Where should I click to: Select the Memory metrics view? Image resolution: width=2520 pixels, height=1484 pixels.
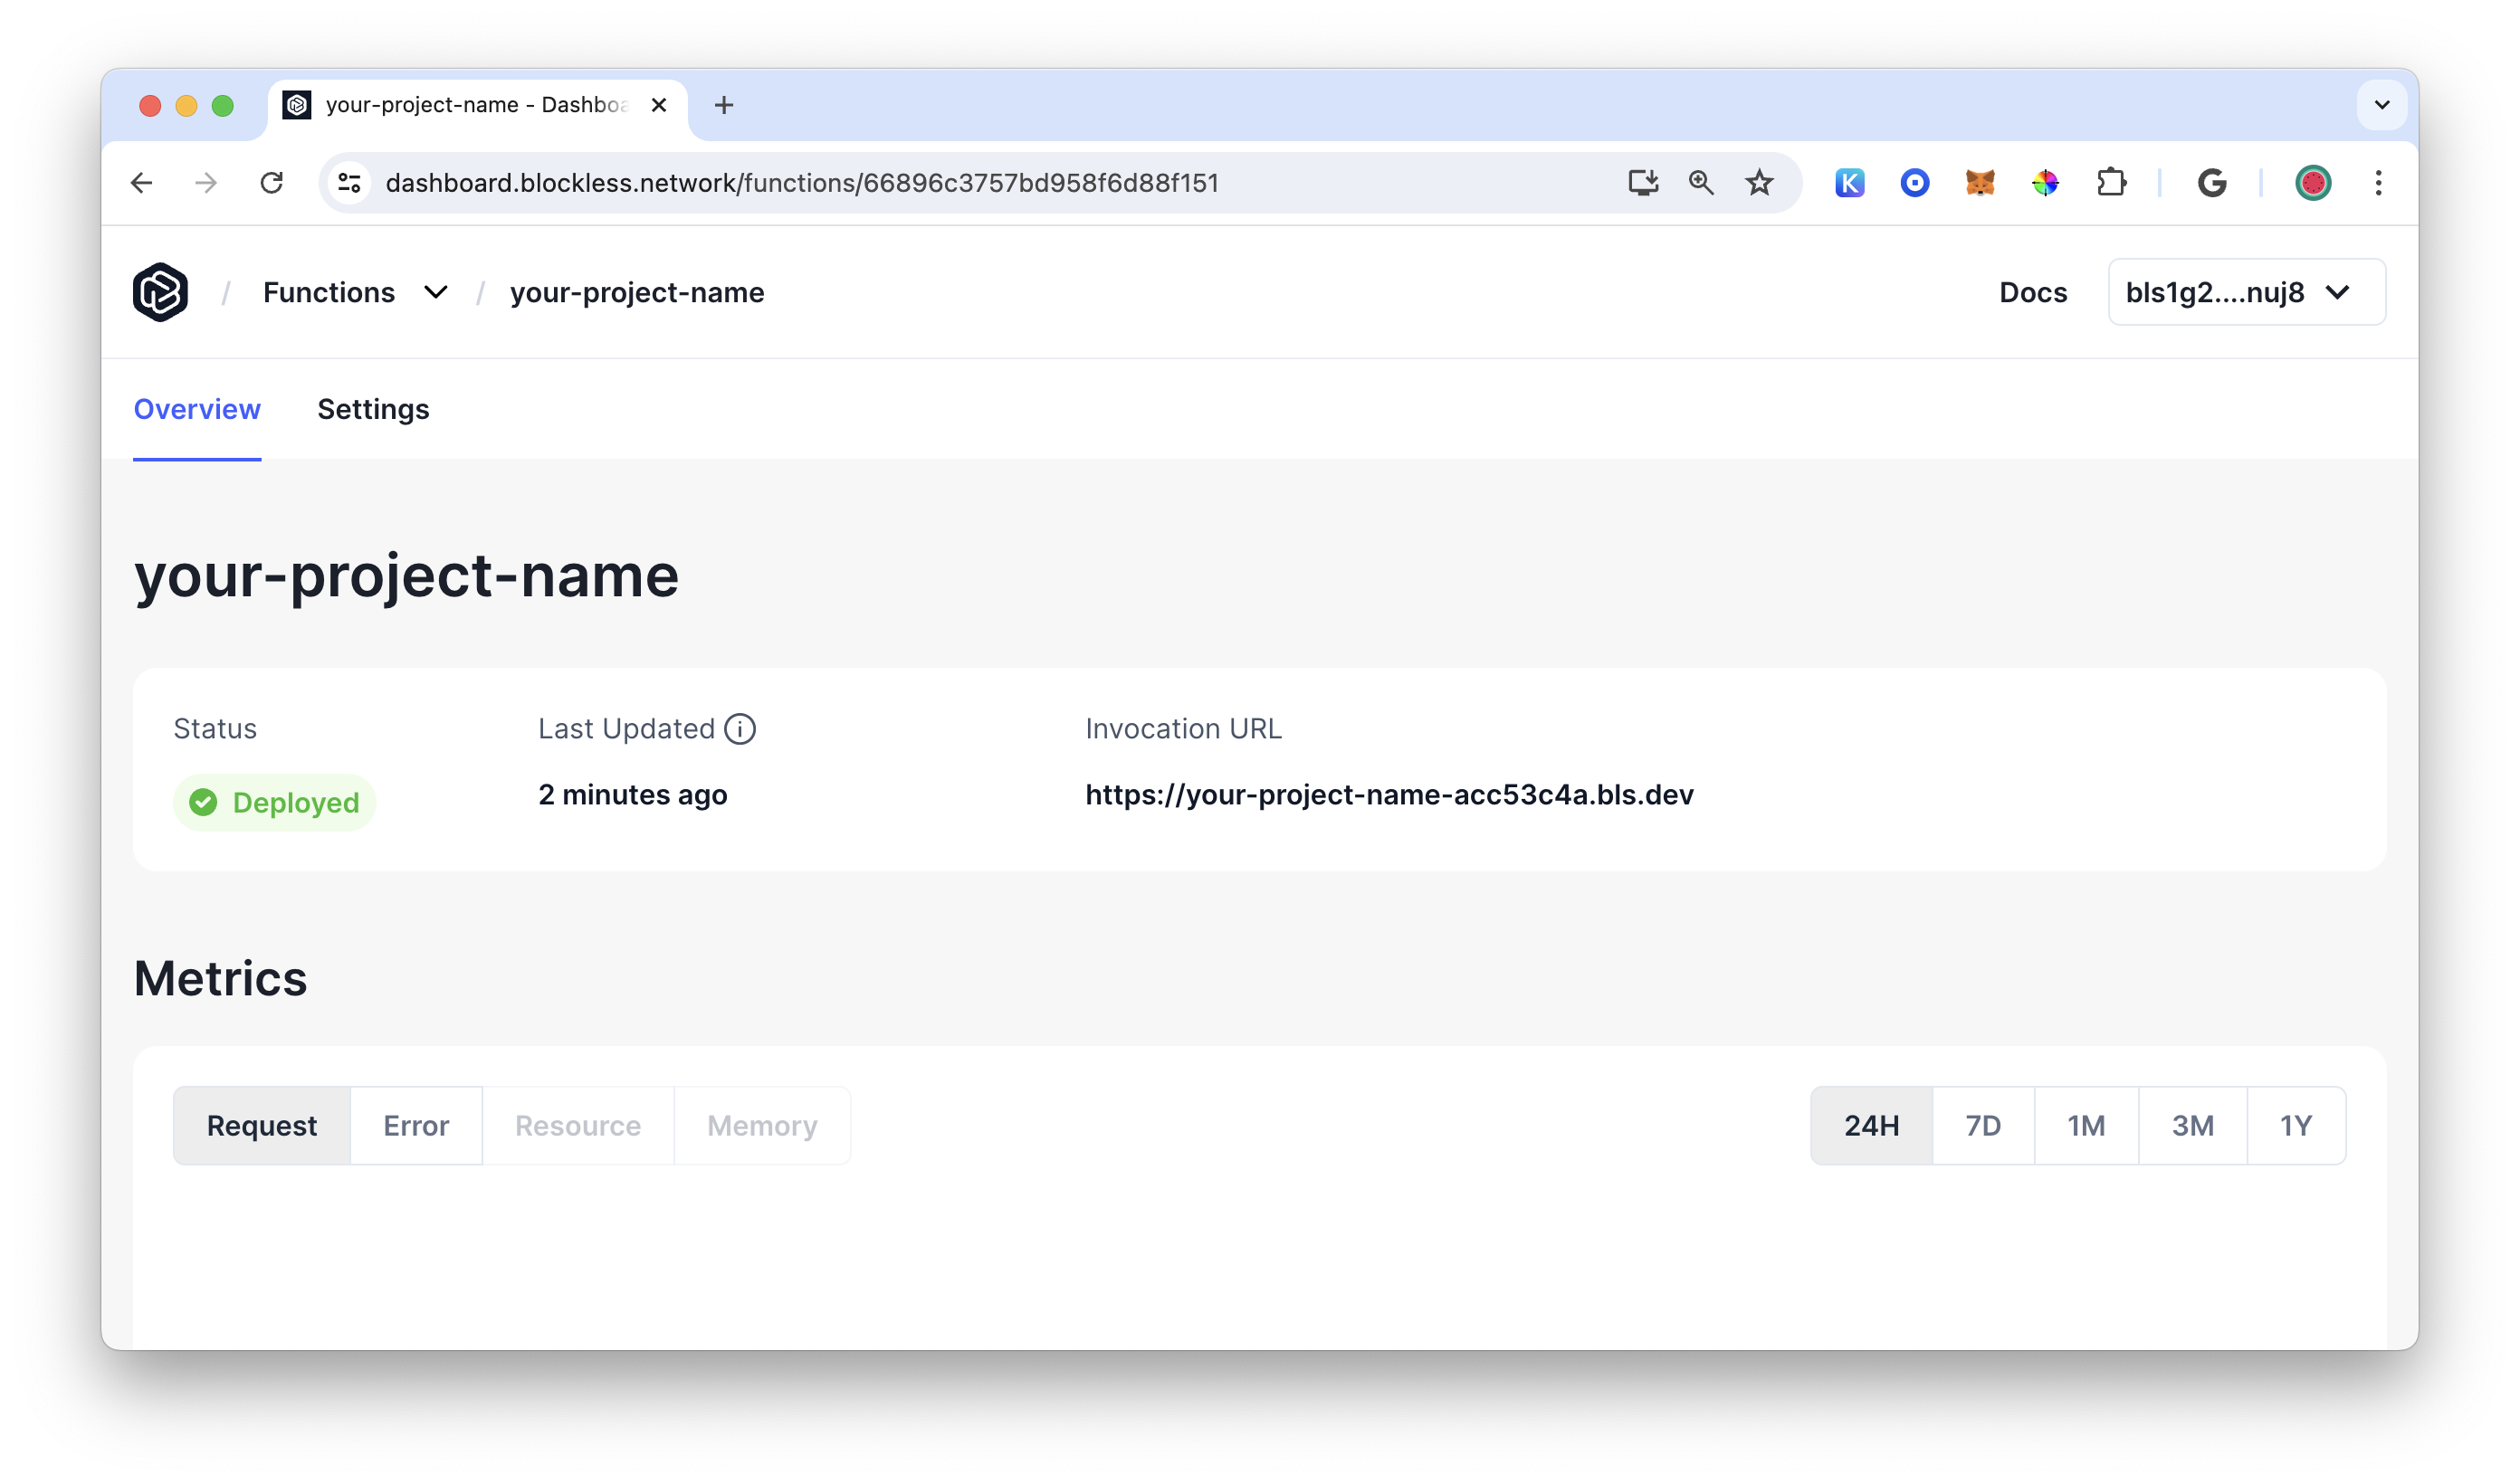click(x=763, y=1126)
